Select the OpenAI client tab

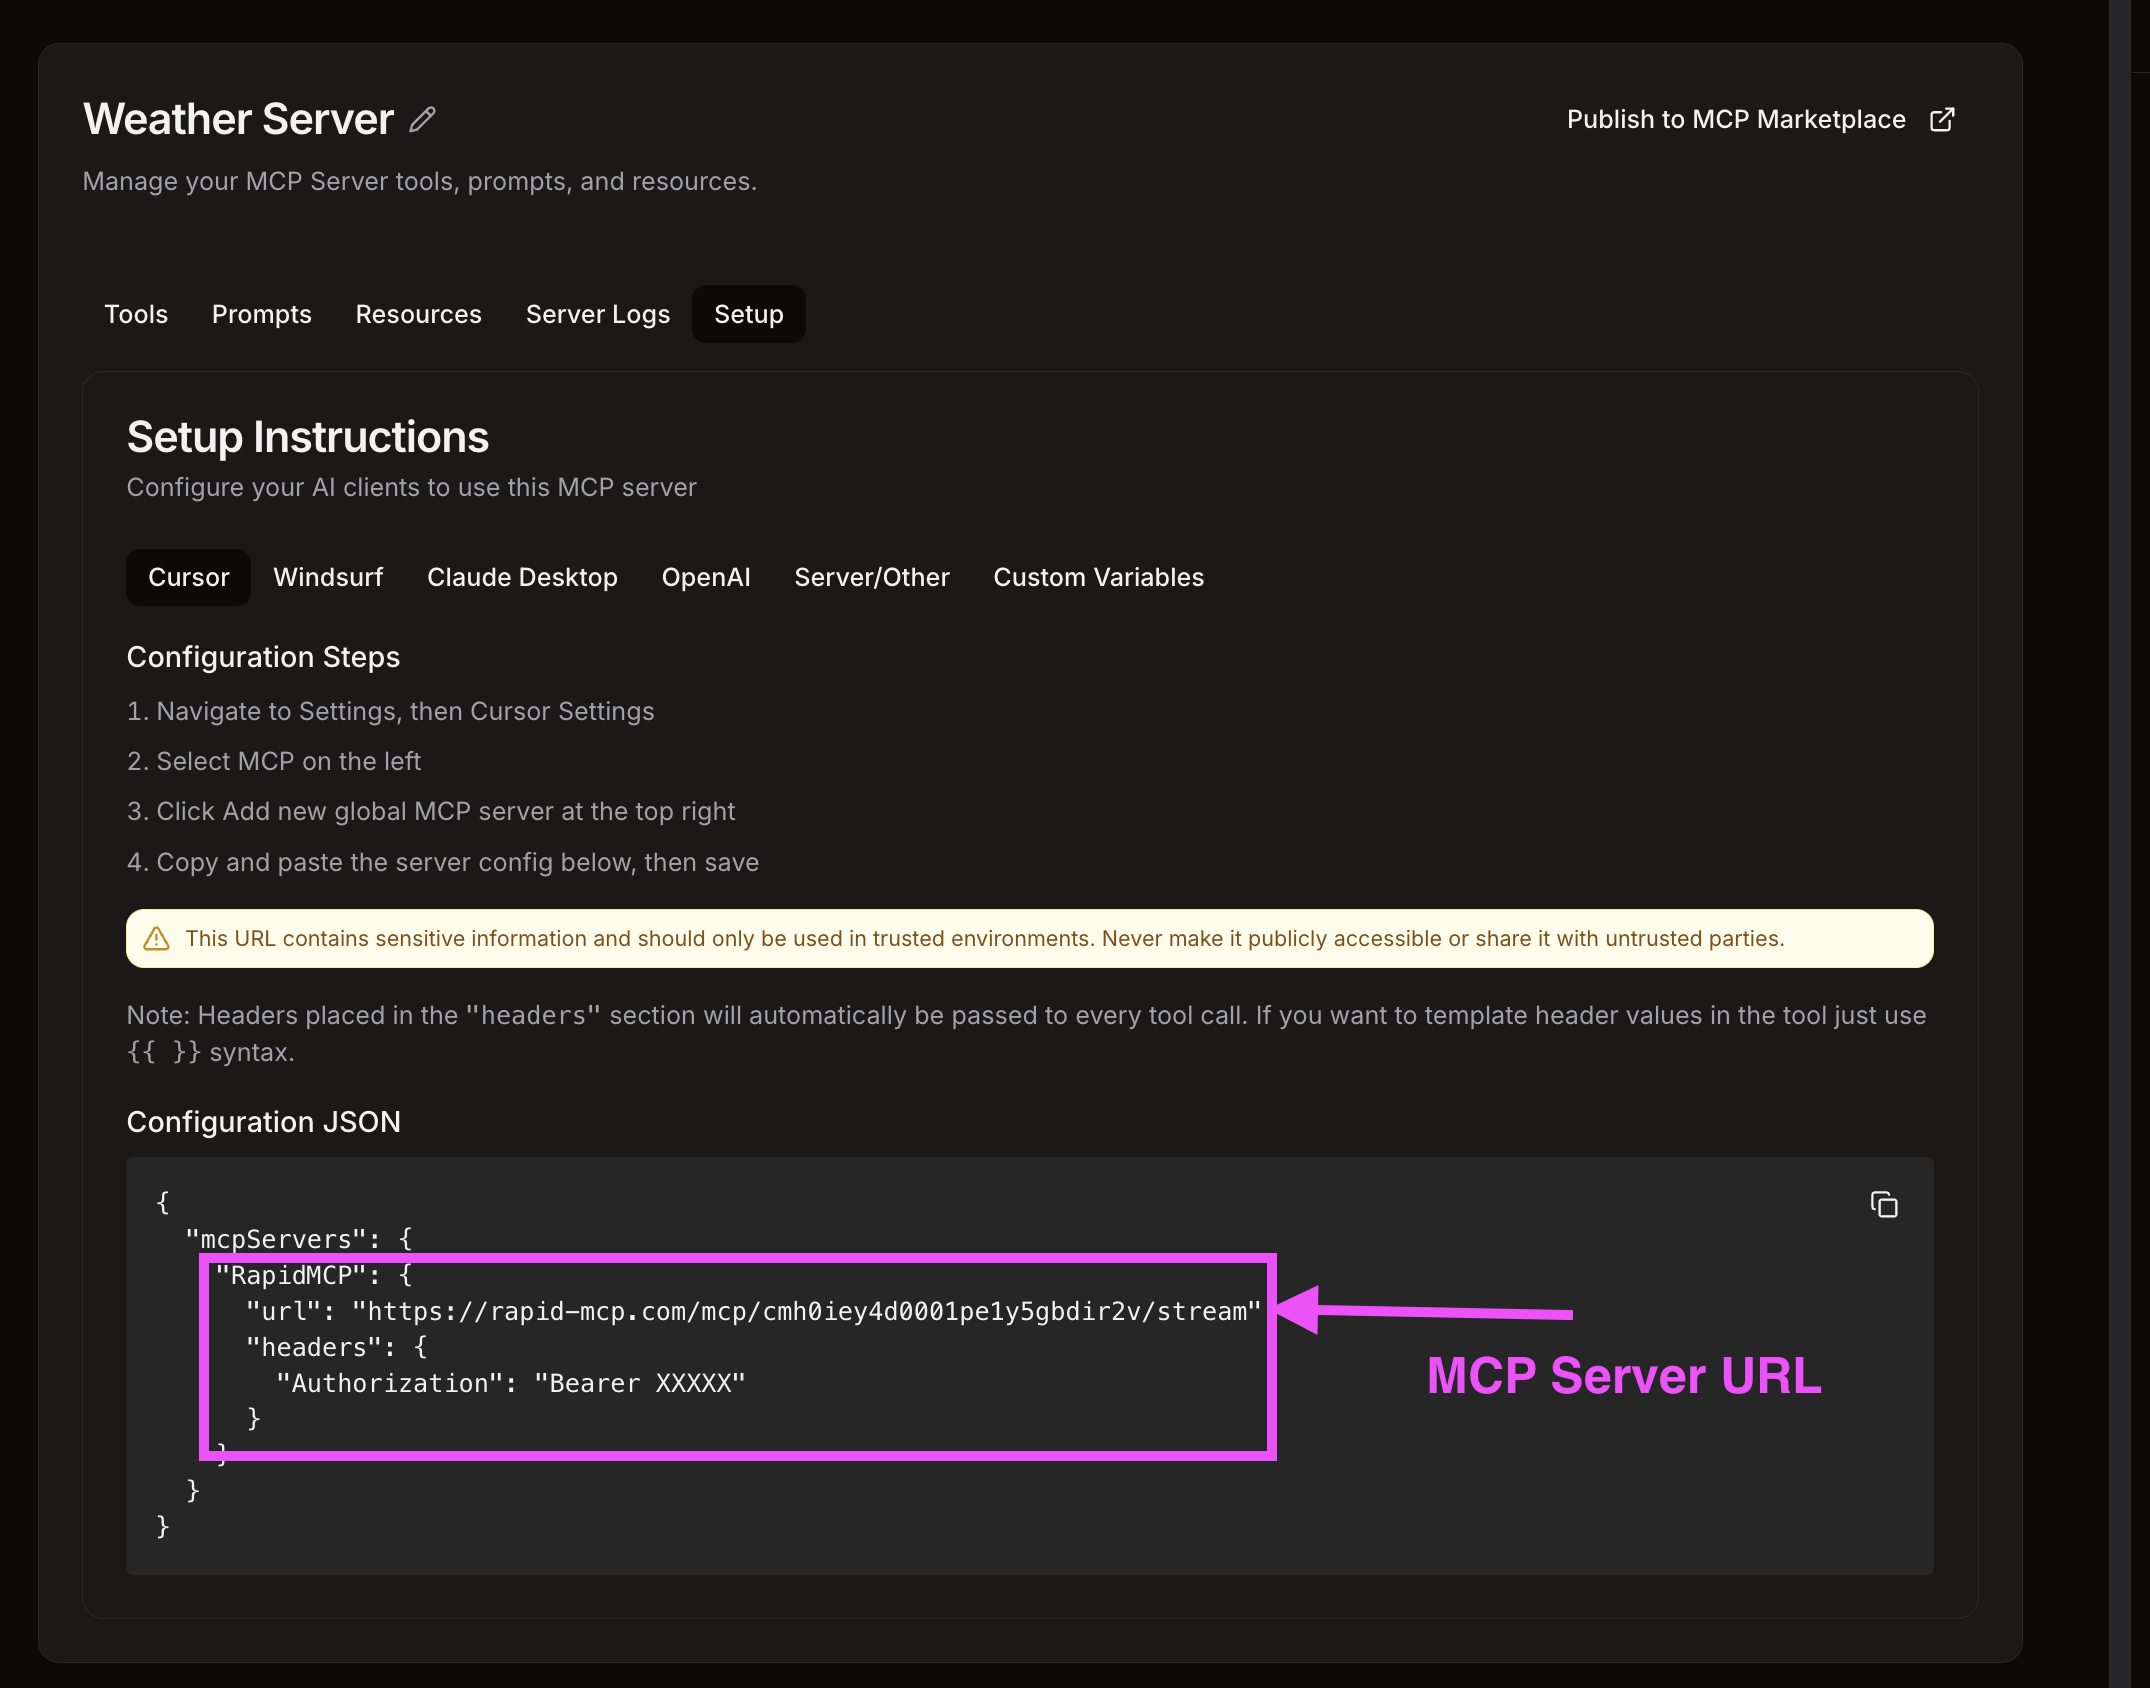click(x=706, y=577)
